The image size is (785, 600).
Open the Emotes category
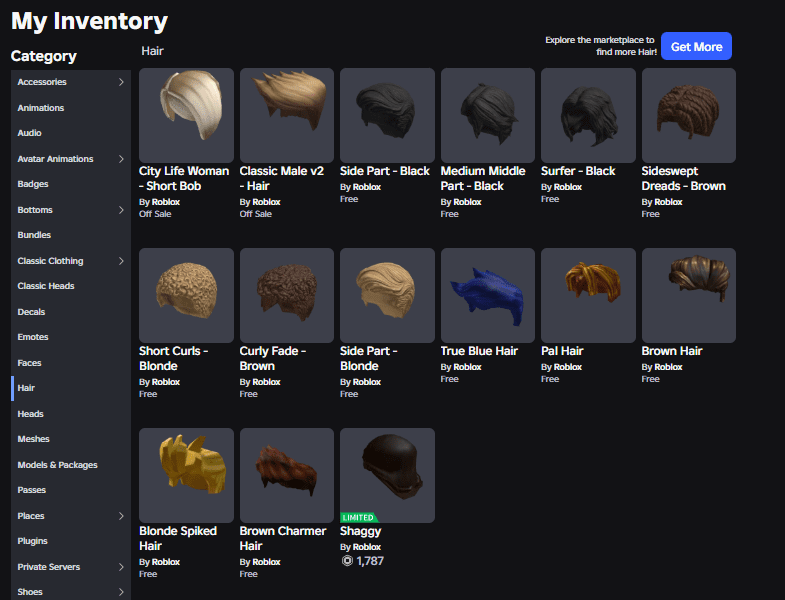tap(33, 337)
